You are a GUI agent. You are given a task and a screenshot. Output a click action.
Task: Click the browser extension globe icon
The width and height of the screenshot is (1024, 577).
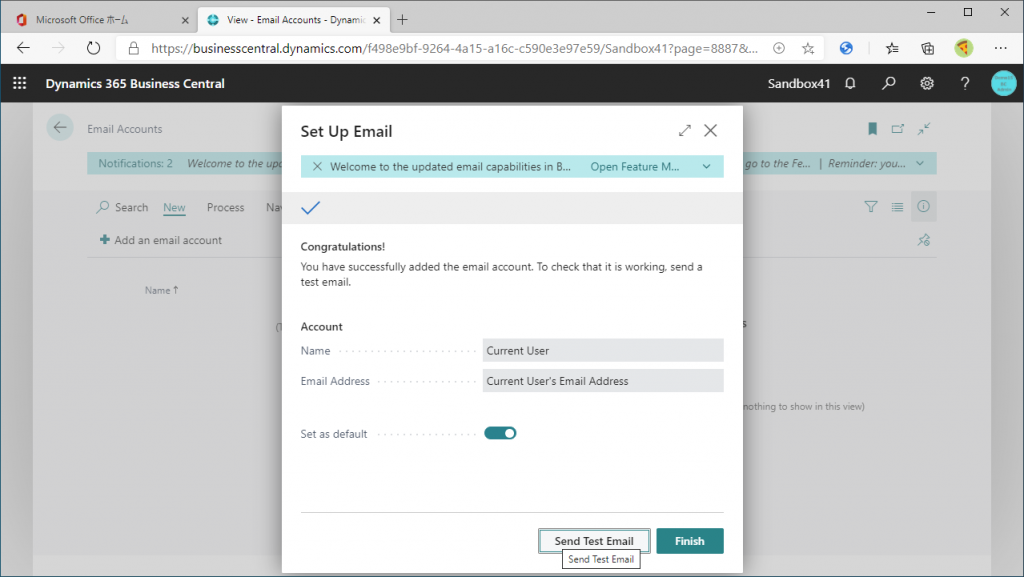846,48
